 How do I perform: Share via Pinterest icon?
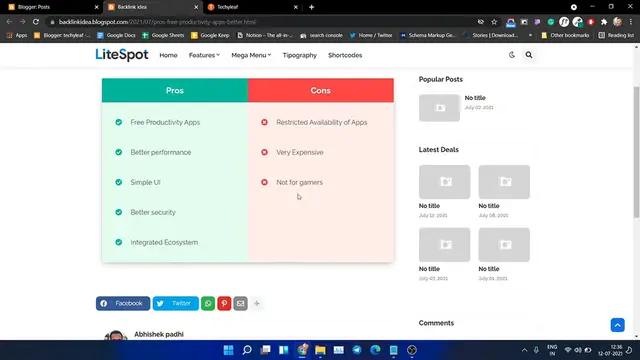coord(224,303)
